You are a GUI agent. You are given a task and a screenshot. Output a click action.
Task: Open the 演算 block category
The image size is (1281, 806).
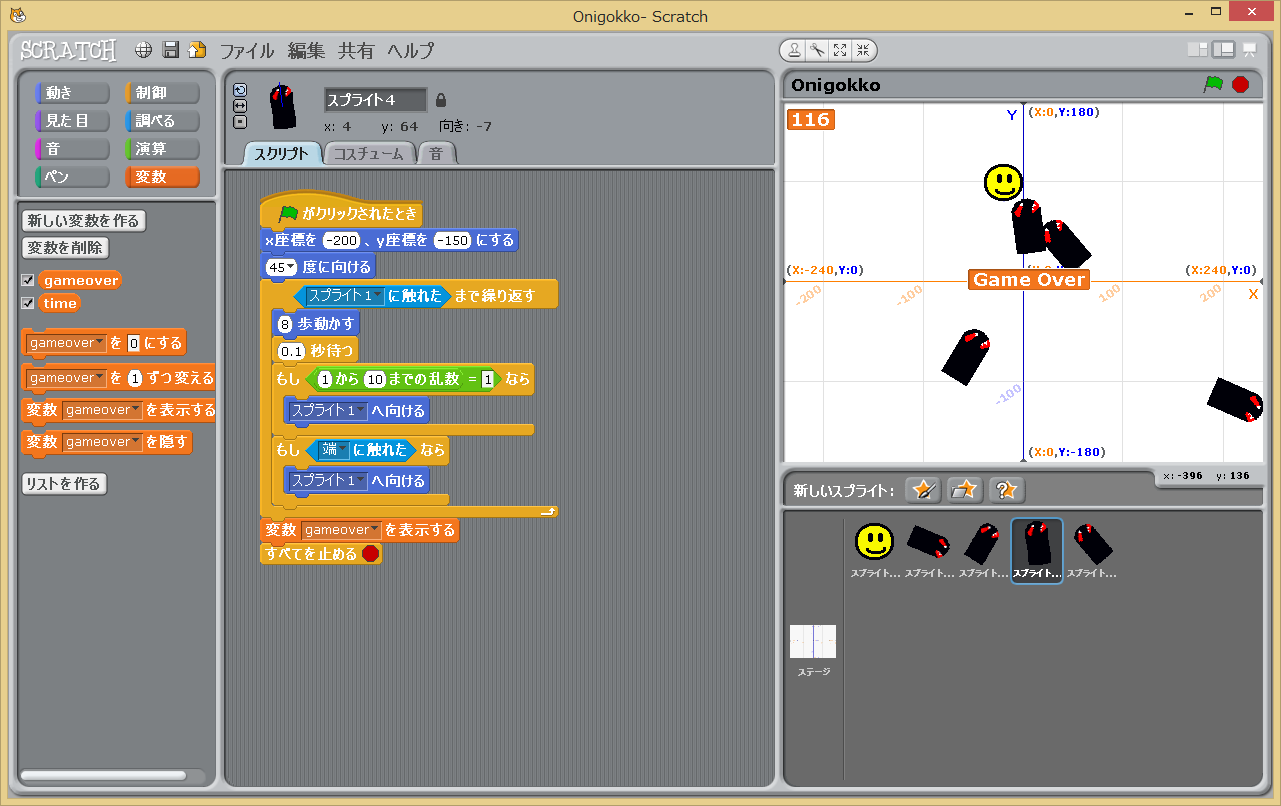(x=162, y=149)
